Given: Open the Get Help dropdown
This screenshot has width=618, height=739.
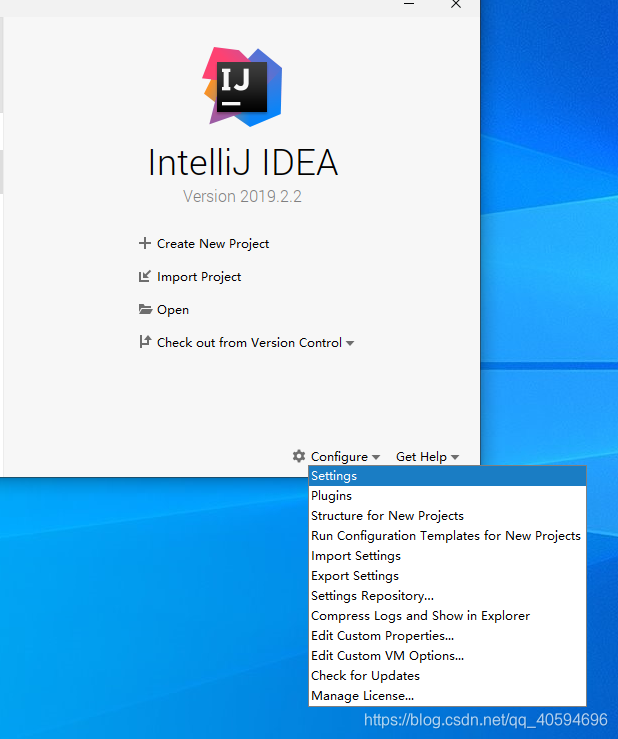Looking at the screenshot, I should 427,457.
